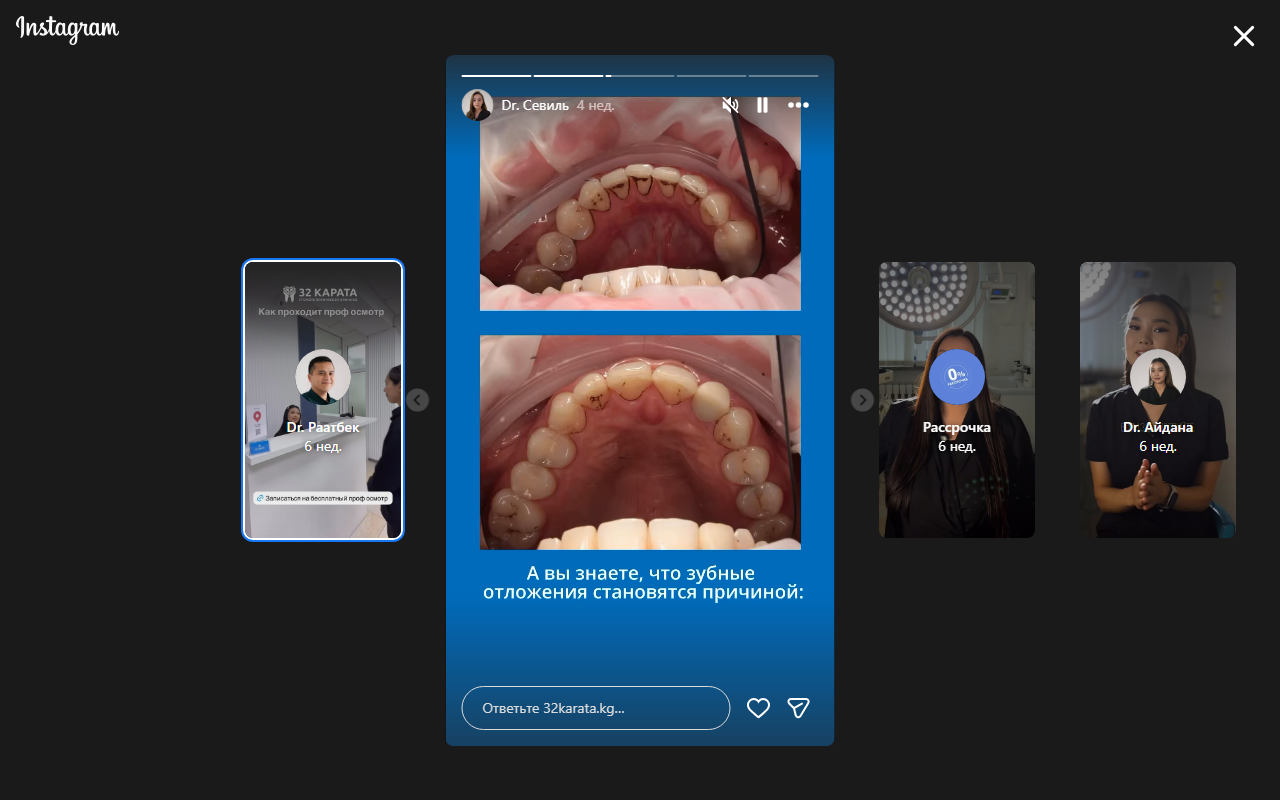The height and width of the screenshot is (800, 1280).
Task: Pause the playing story
Action: coord(762,105)
